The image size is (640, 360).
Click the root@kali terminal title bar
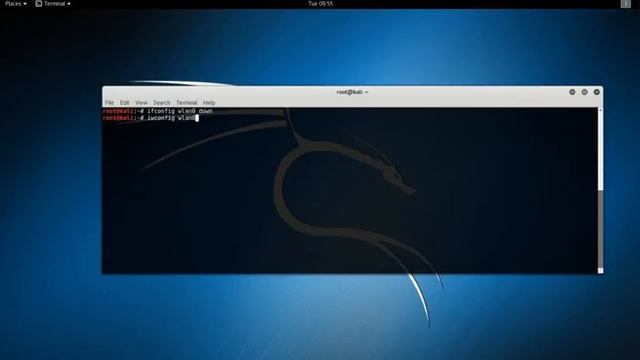click(352, 92)
